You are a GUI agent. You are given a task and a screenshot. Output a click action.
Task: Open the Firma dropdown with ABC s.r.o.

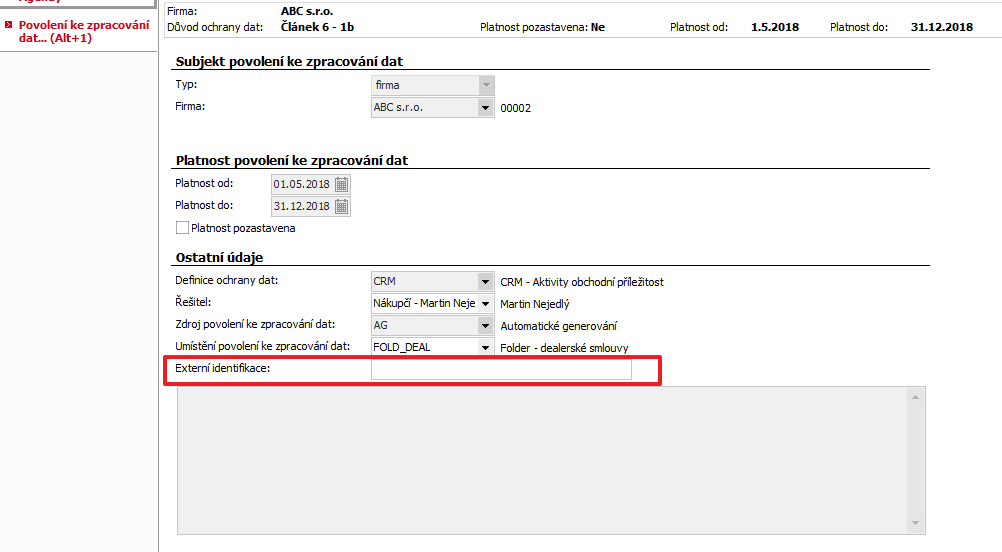click(x=486, y=107)
